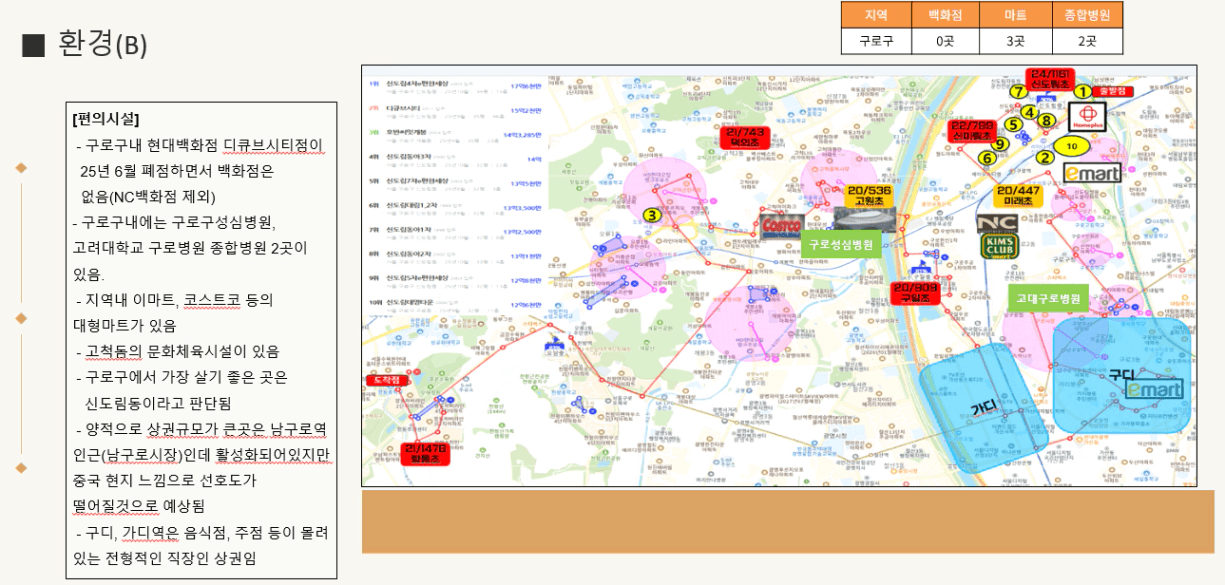Viewport: 1225px width, 585px height.
Task: Click yellow marker number 9
Action: pos(999,145)
